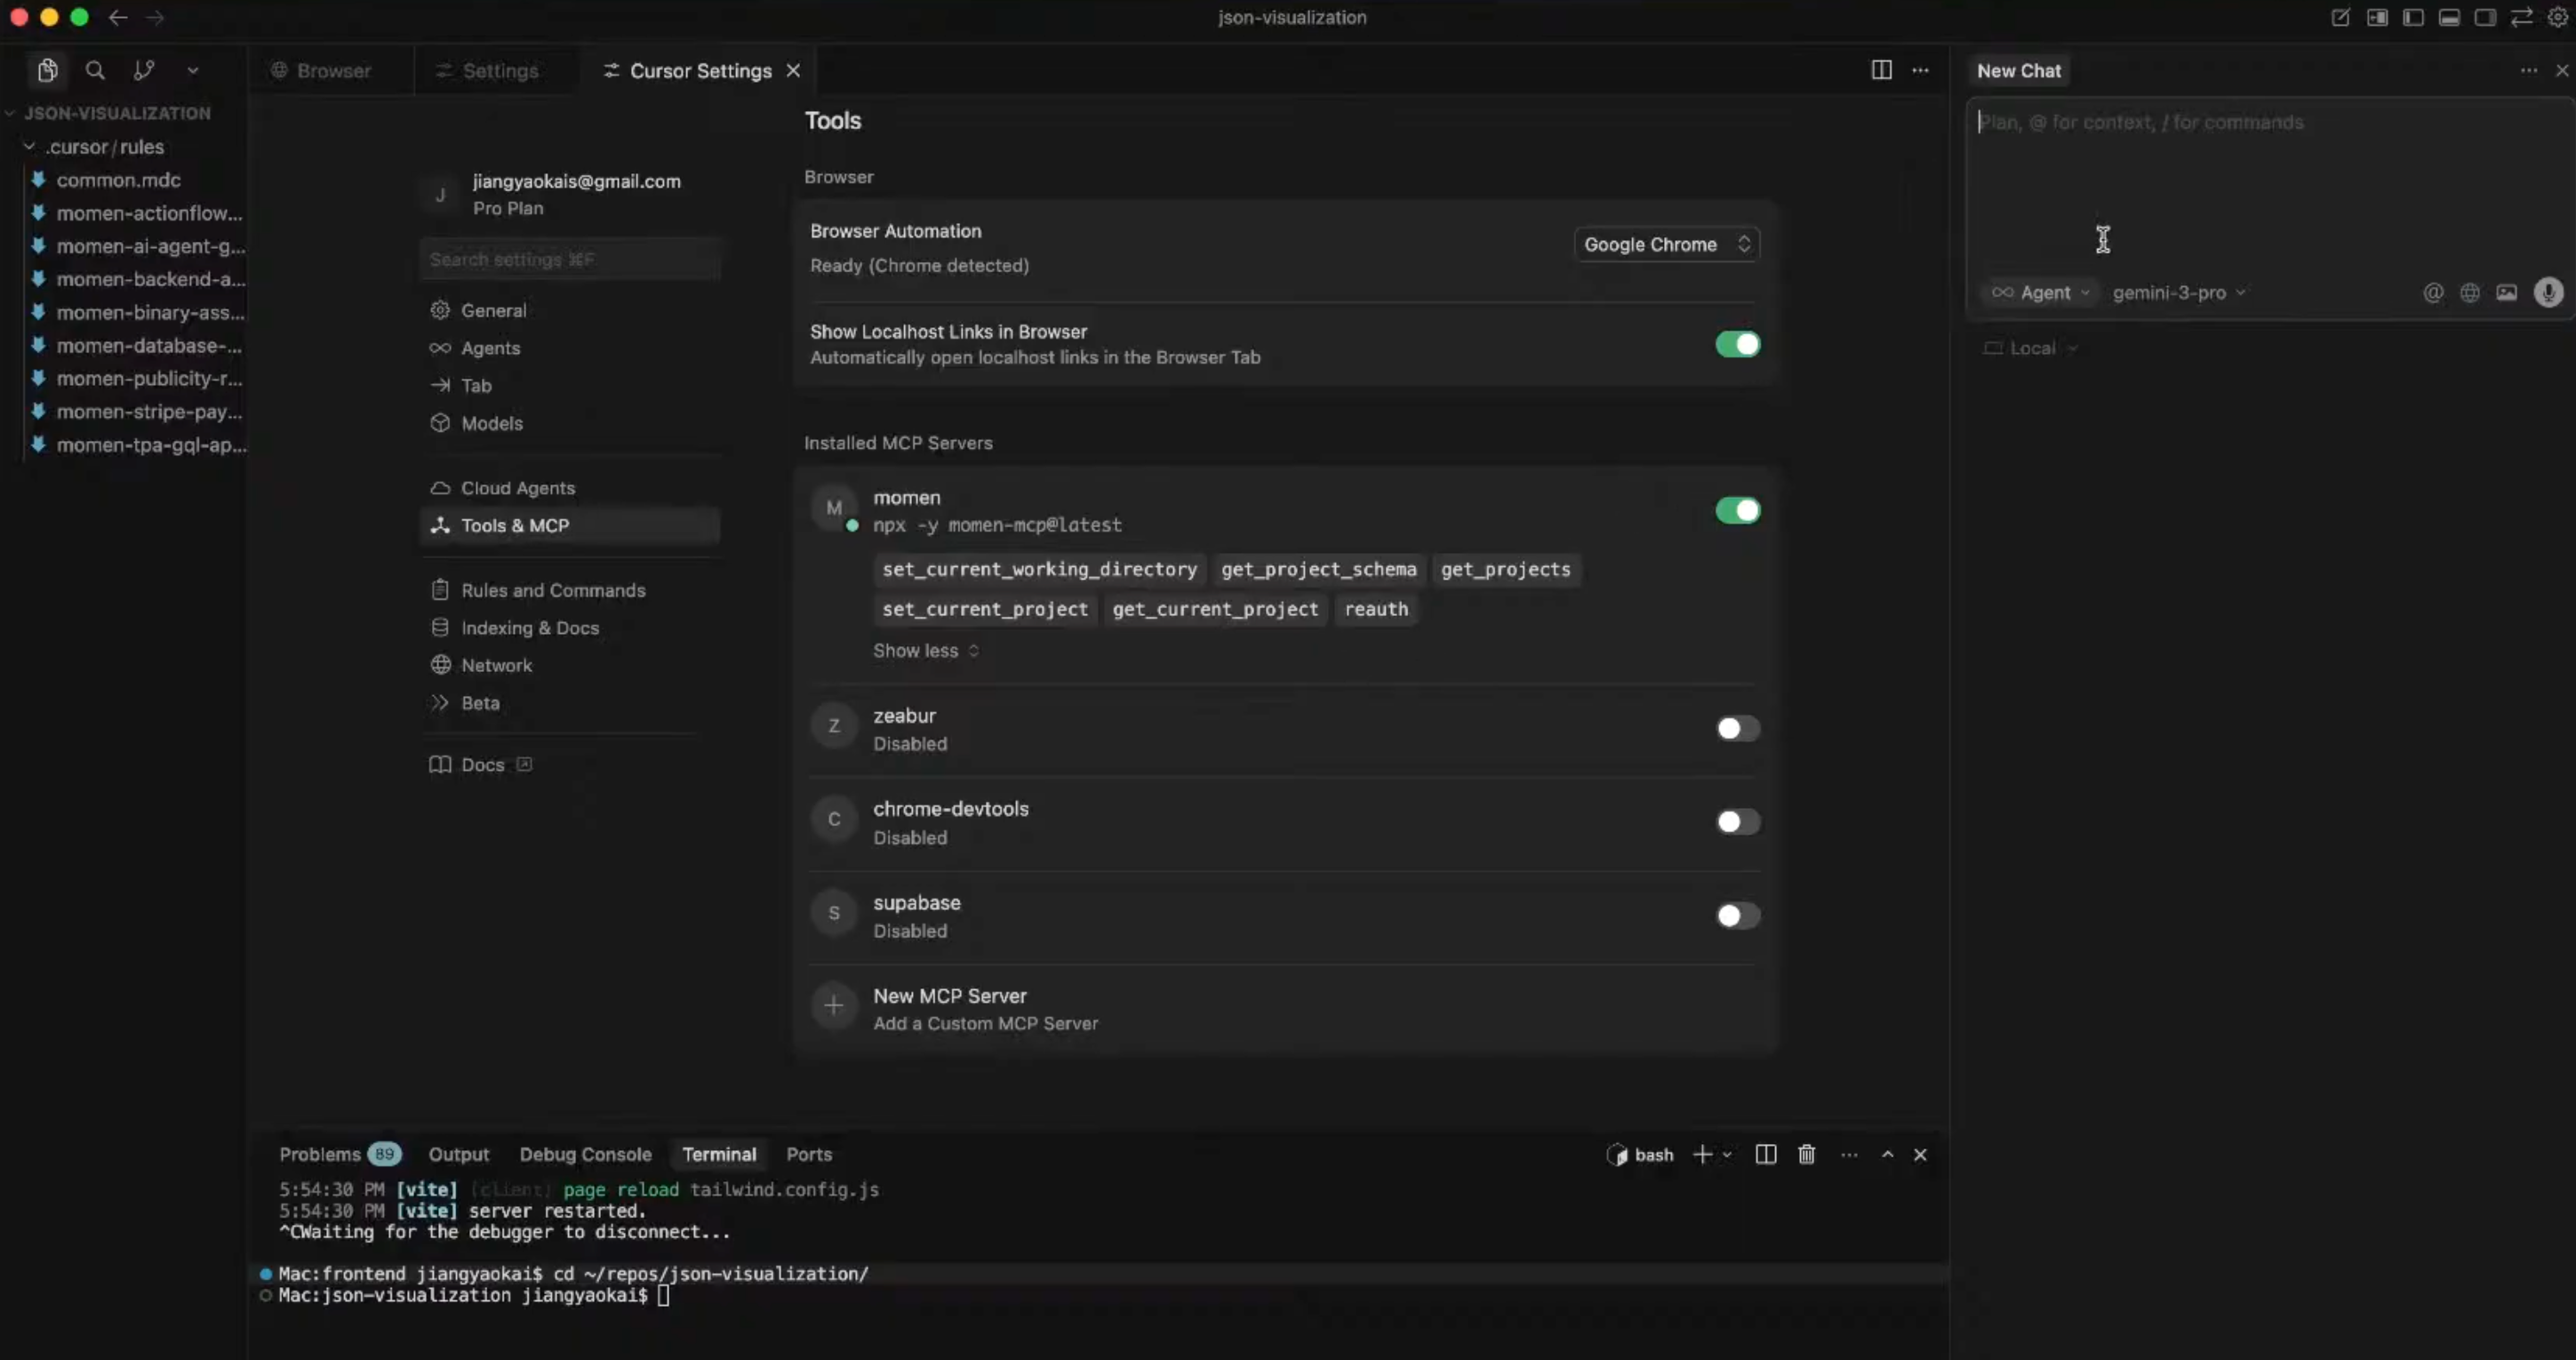Click the image attach icon in chat
This screenshot has height=1360, width=2576.
(2506, 292)
